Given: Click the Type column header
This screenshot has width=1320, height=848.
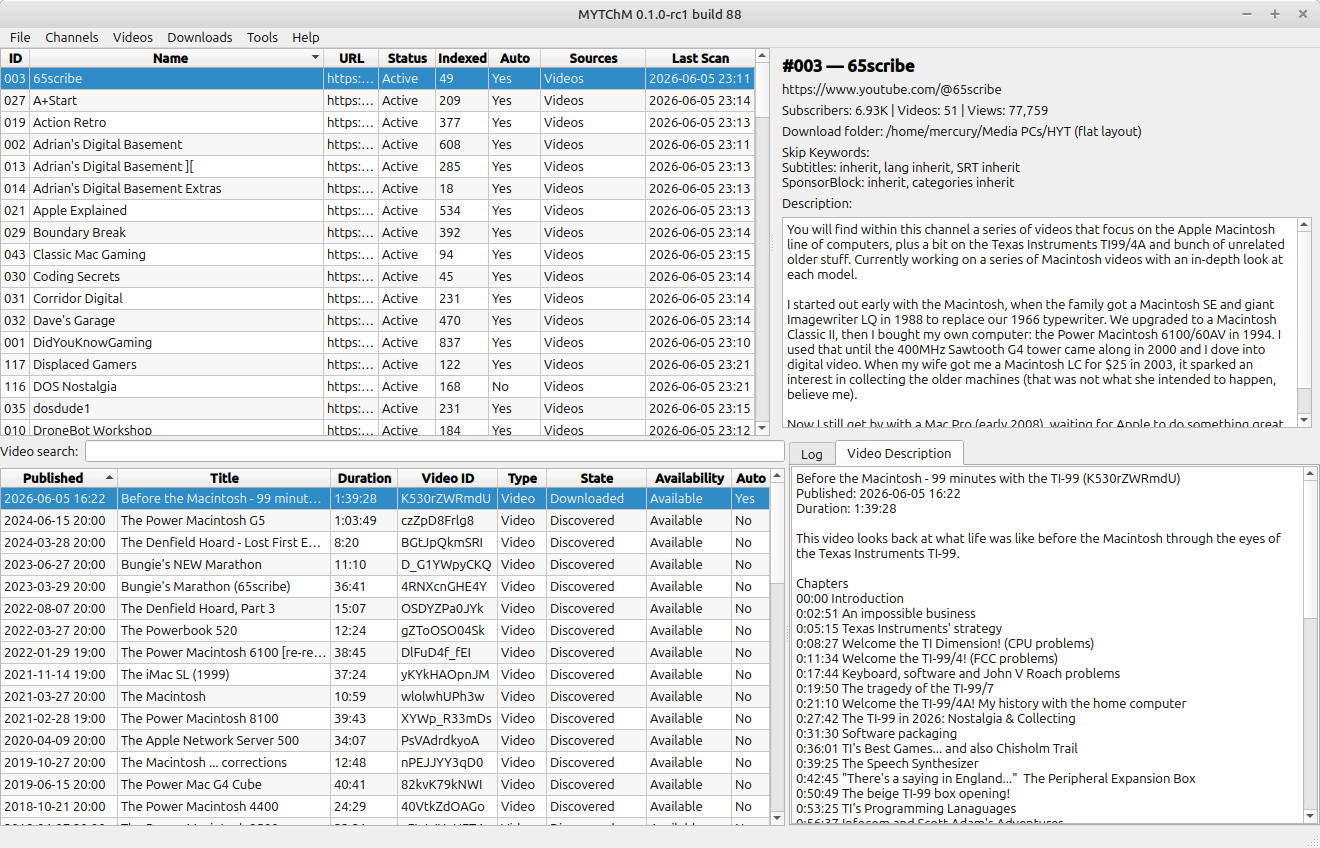Looking at the screenshot, I should [522, 478].
